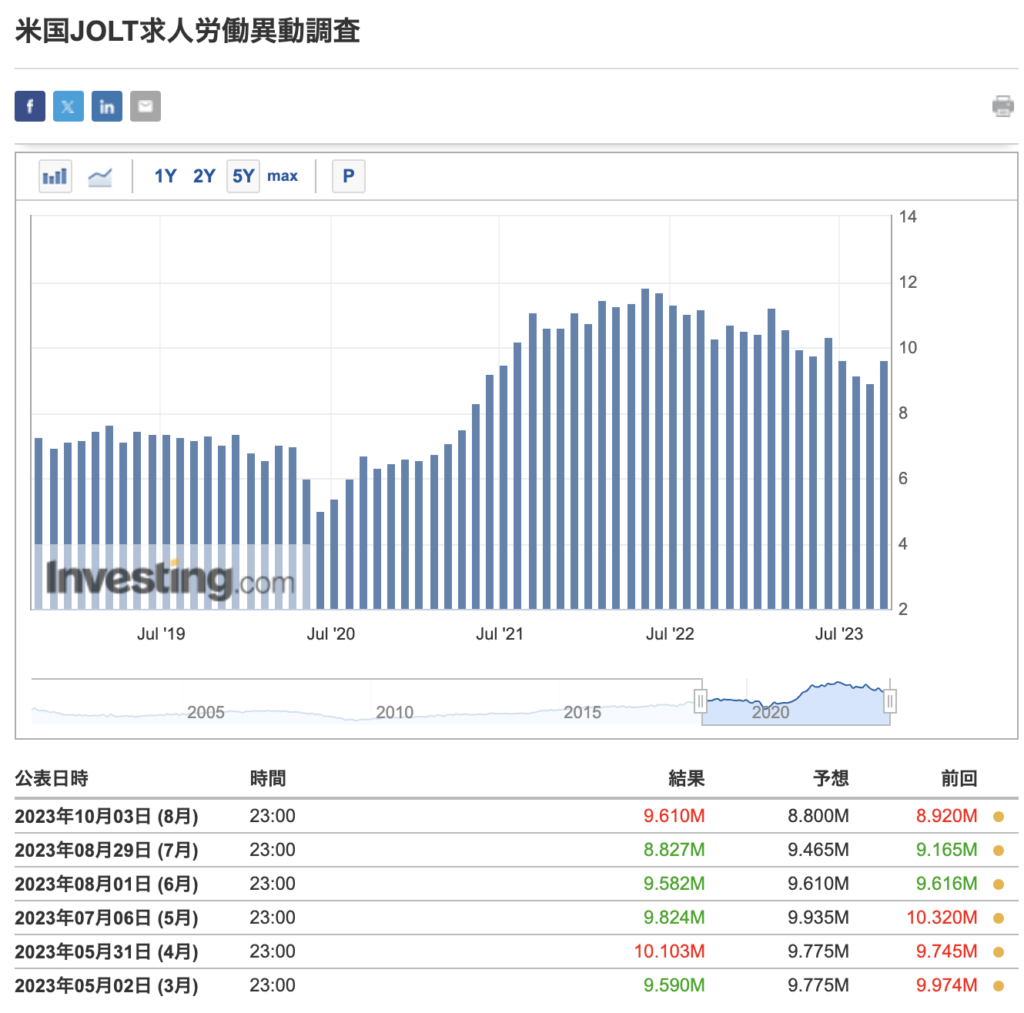Click forecast value 9.935M
Screen dimensions: 1024x1013
click(818, 918)
